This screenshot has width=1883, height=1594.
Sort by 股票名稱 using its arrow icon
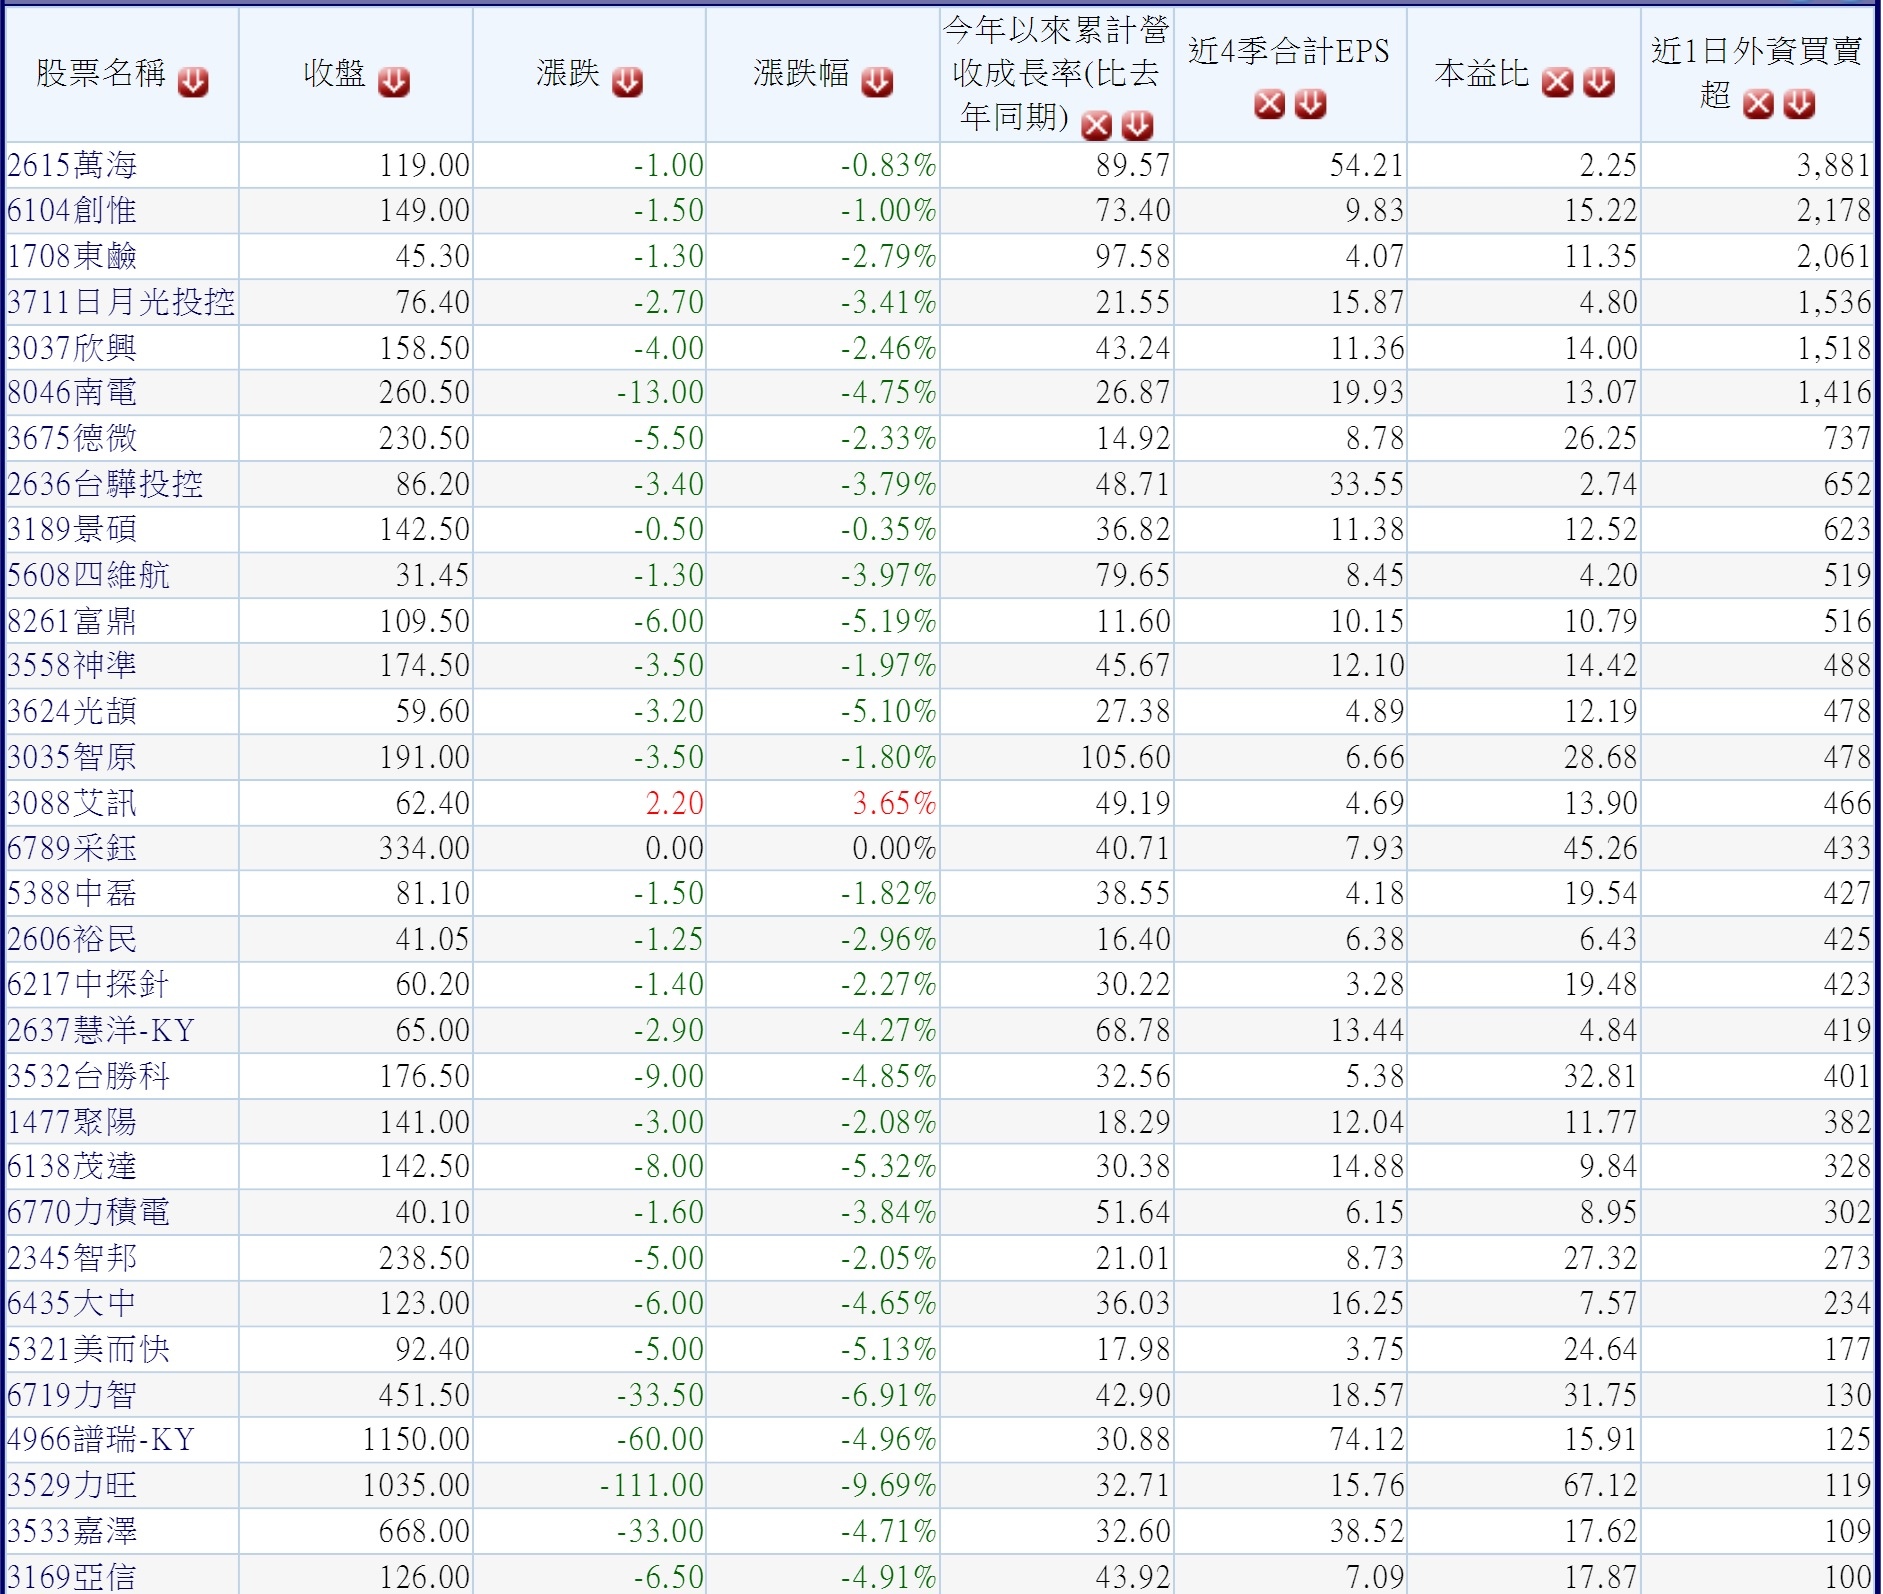pos(193,82)
